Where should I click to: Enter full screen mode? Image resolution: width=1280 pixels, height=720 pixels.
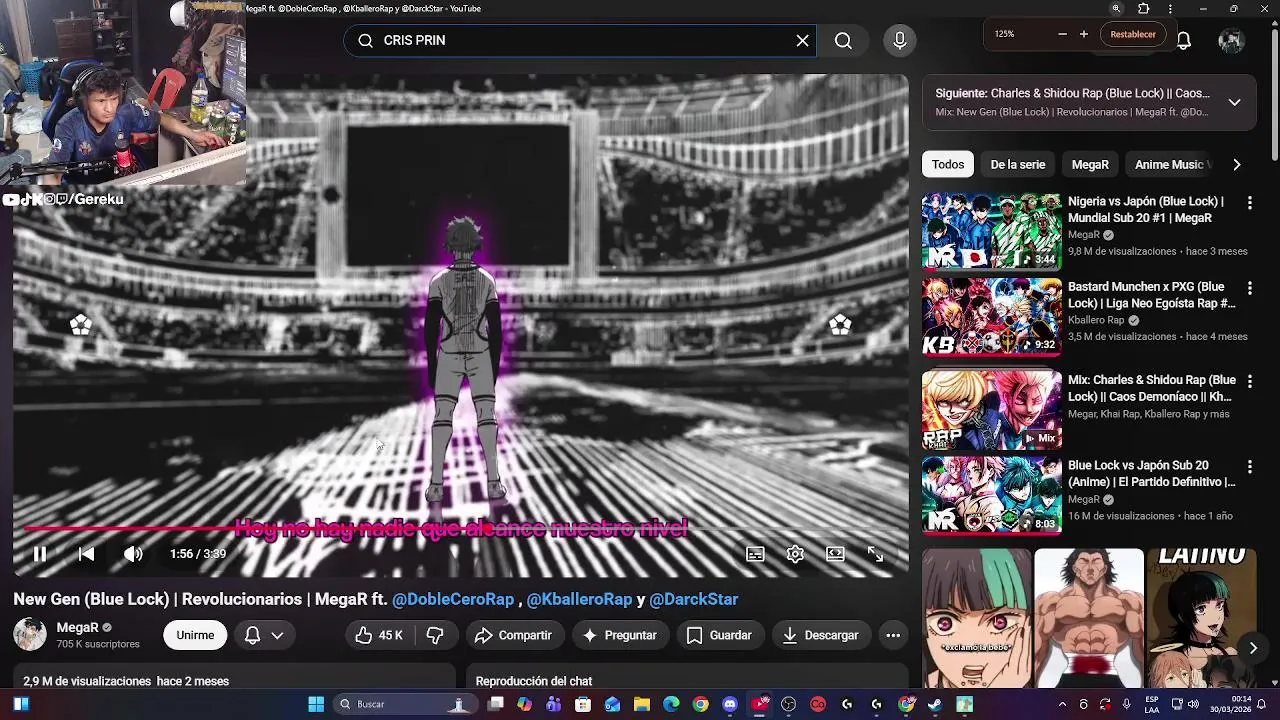coord(875,554)
